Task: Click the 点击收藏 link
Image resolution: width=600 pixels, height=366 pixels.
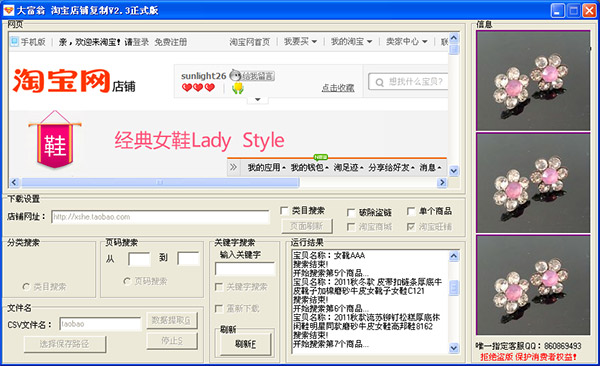Action: [x=338, y=88]
